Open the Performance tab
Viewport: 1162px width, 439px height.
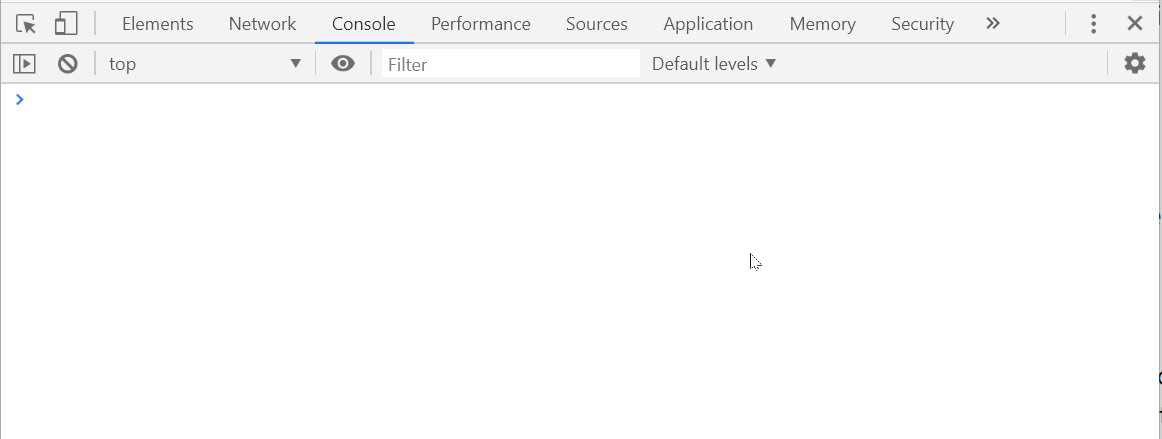coord(481,24)
